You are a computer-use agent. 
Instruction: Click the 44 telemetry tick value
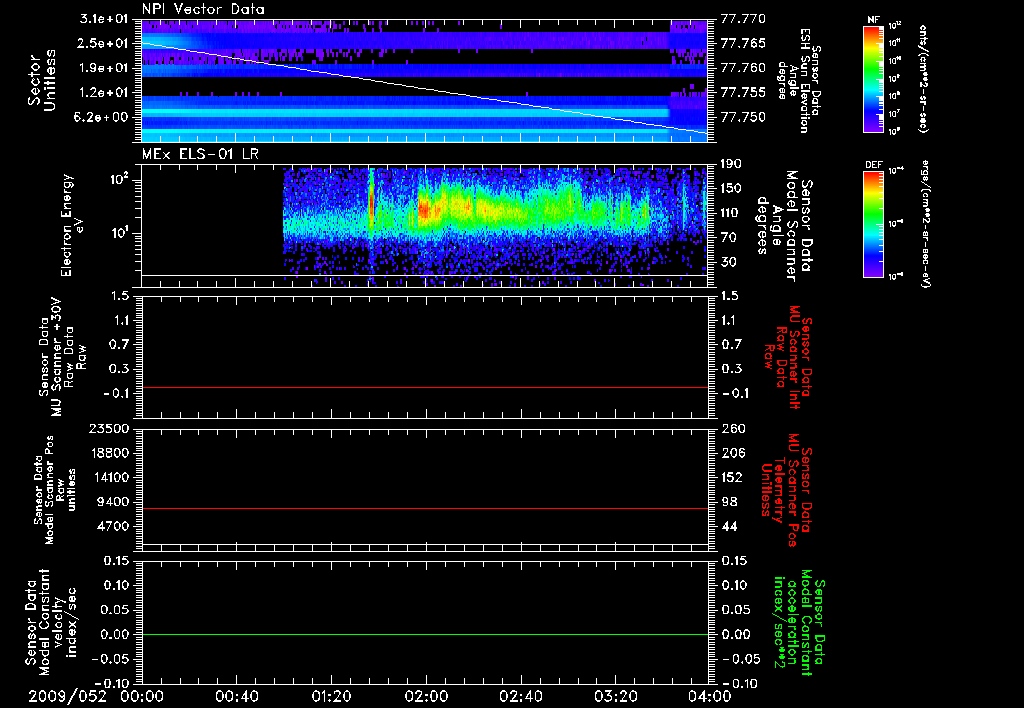click(728, 526)
